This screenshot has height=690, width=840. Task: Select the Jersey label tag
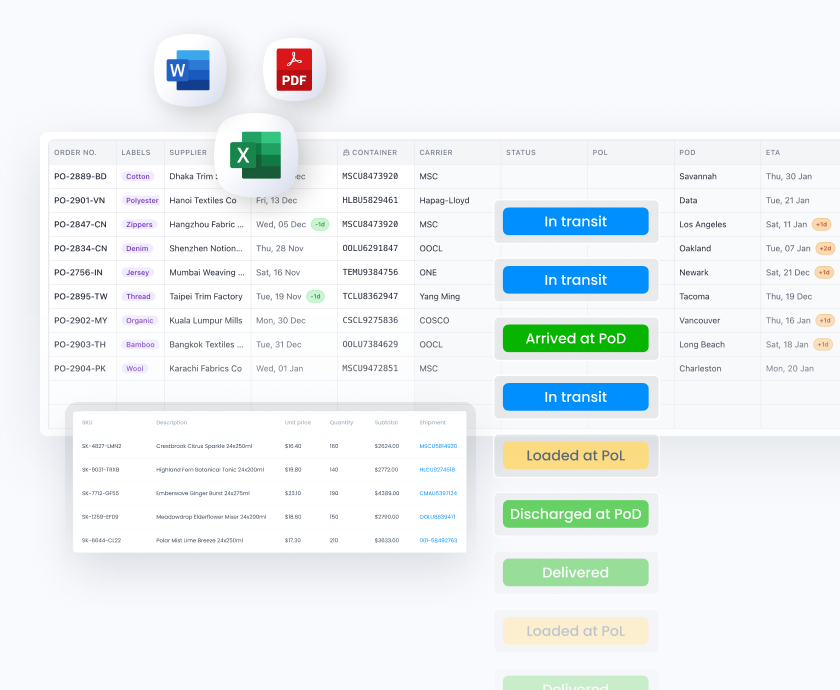[138, 273]
